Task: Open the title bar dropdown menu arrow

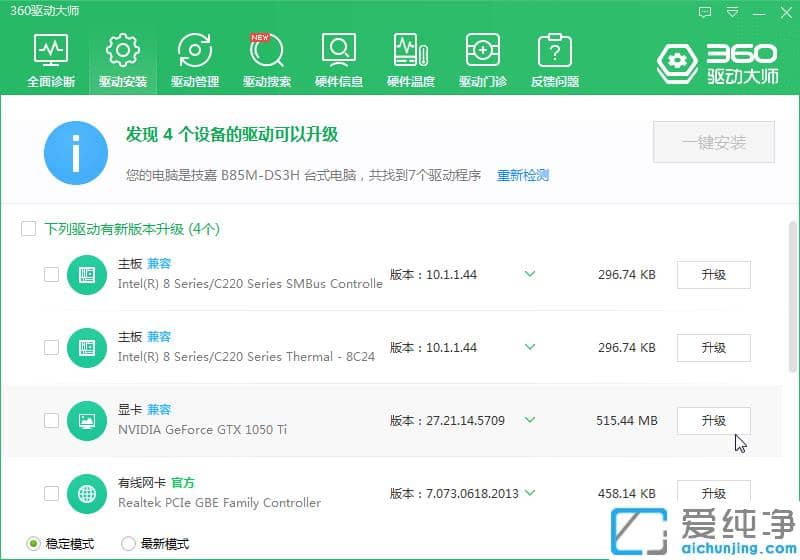Action: 732,12
